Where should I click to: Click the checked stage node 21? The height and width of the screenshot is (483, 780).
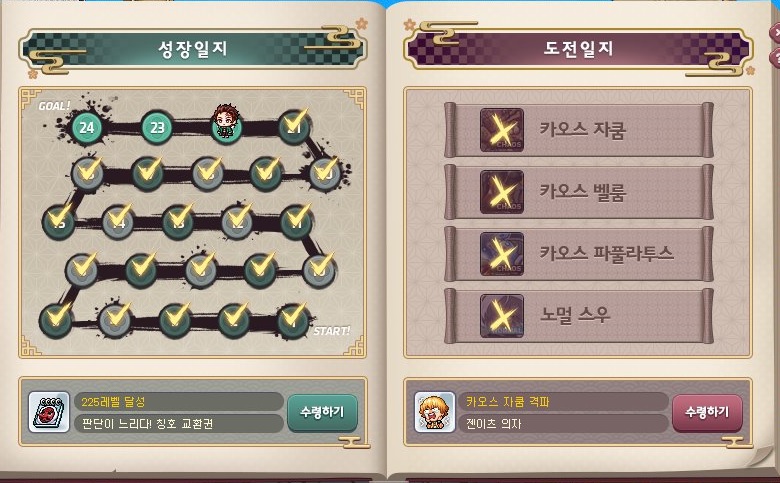tap(294, 127)
